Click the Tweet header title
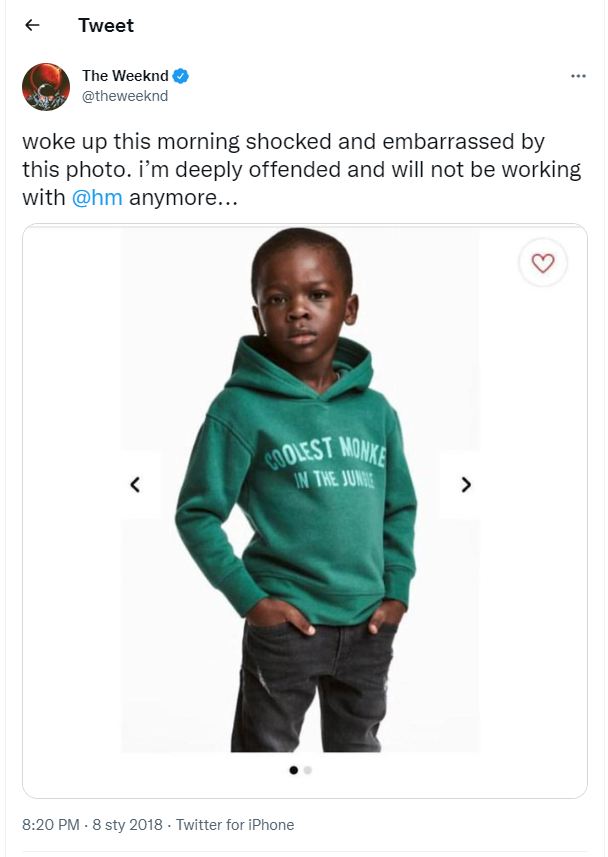The image size is (608, 857). (106, 25)
